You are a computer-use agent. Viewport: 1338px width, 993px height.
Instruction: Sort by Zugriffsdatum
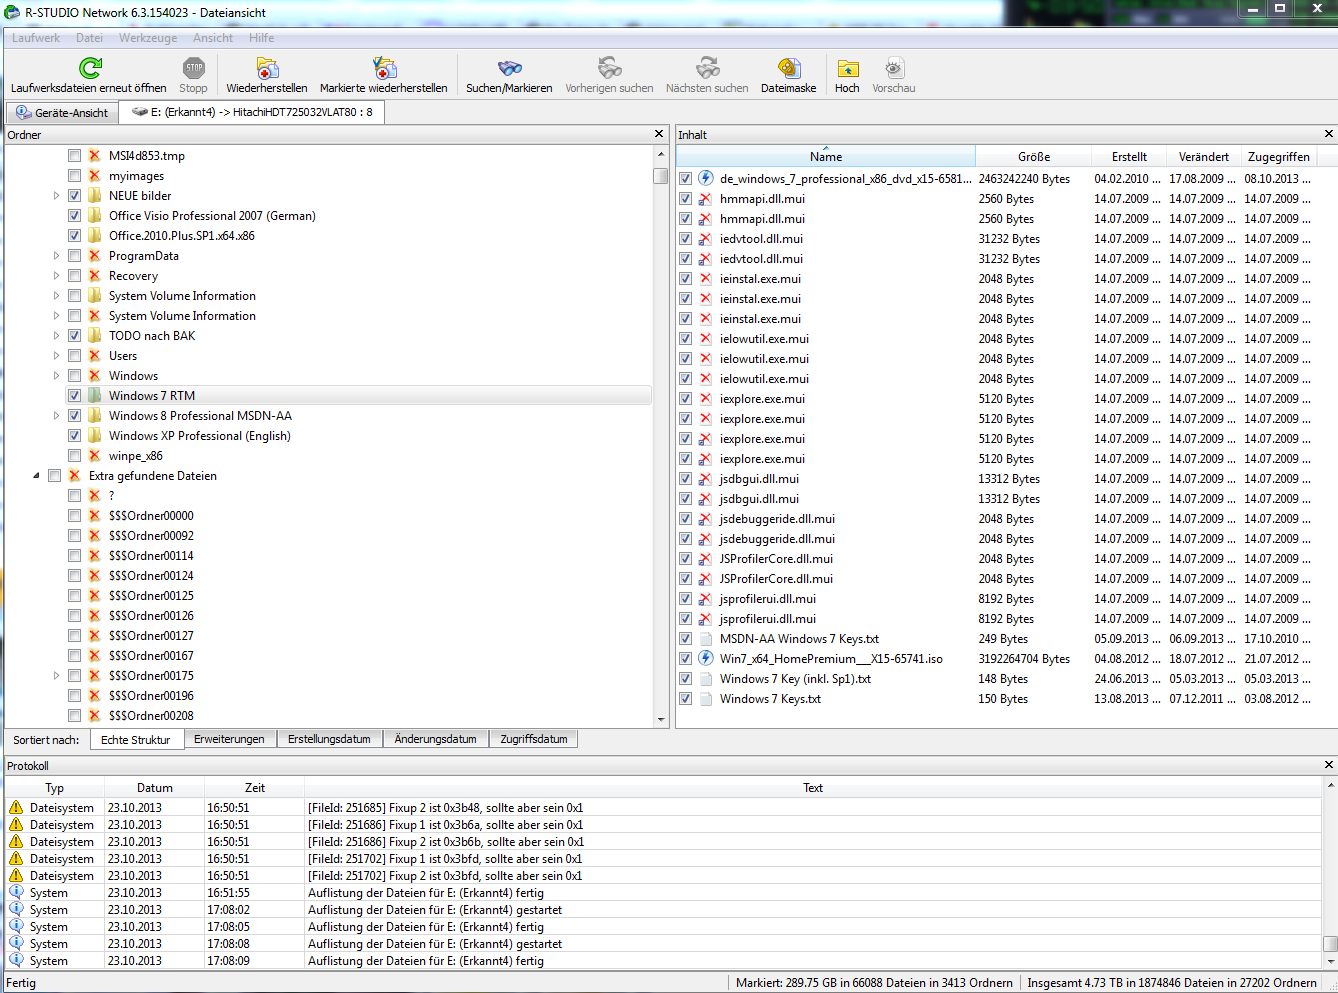(534, 739)
